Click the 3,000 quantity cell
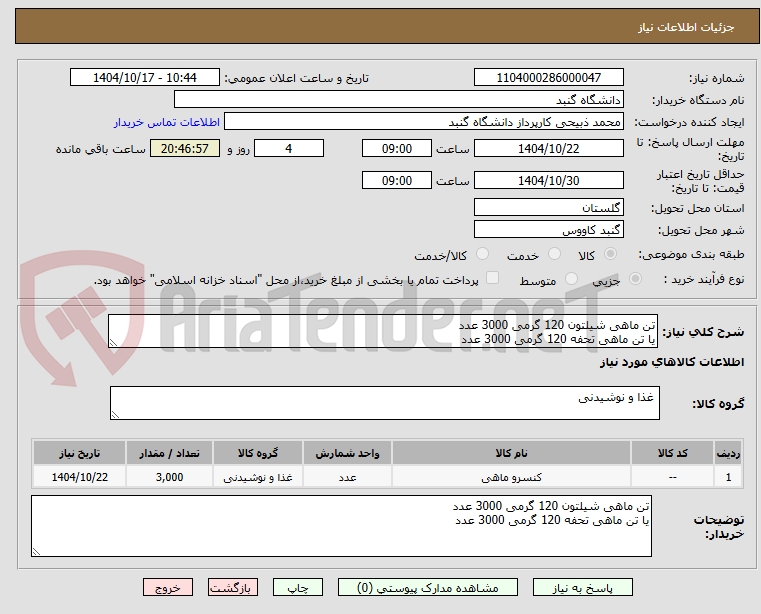Image resolution: width=761 pixels, height=614 pixels. coord(169,477)
